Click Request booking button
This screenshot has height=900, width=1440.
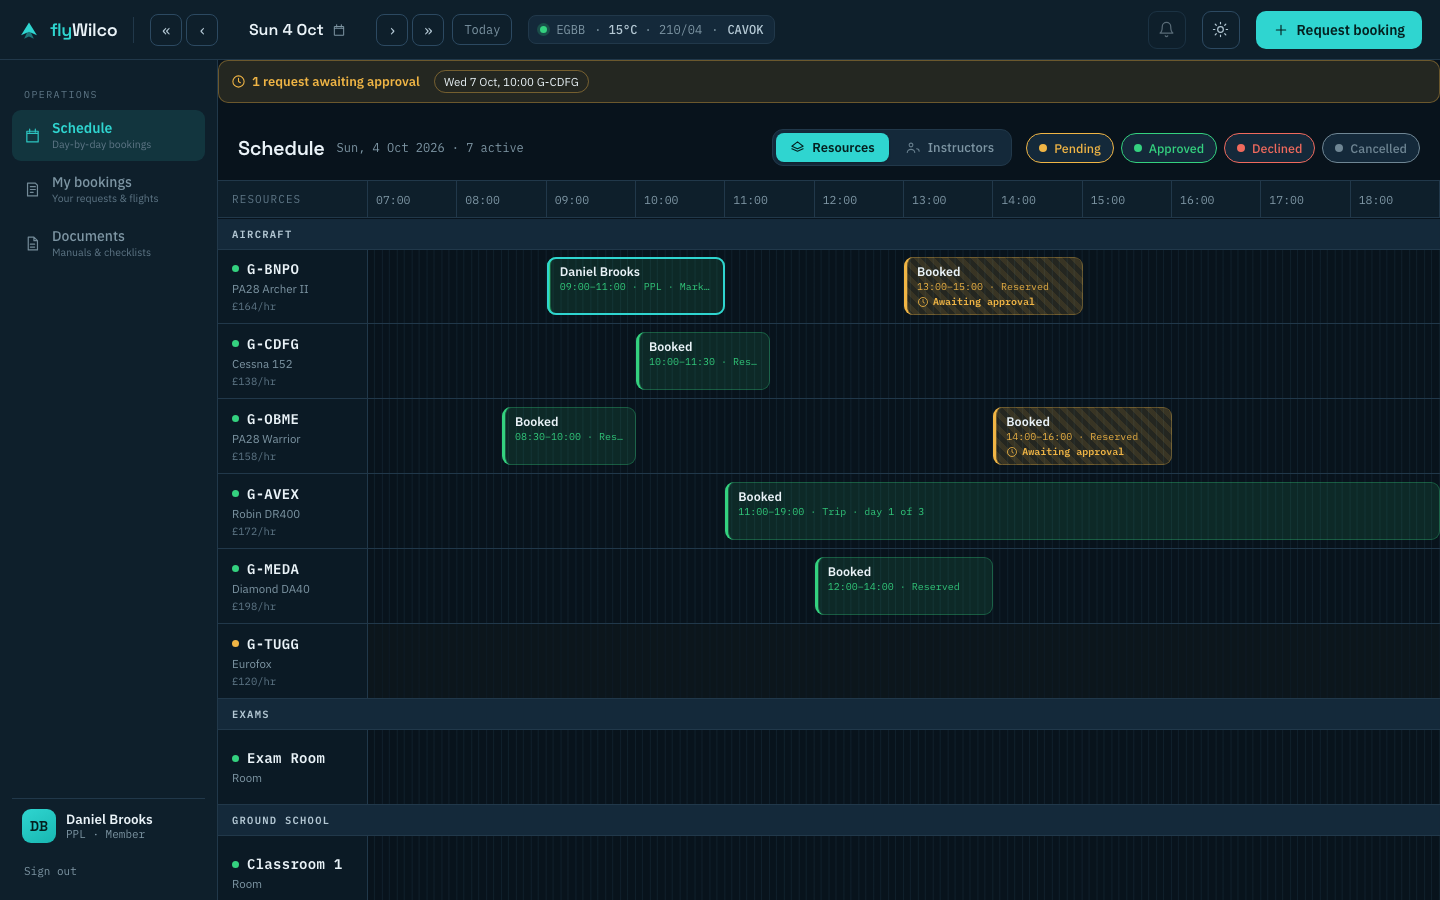coord(1339,30)
